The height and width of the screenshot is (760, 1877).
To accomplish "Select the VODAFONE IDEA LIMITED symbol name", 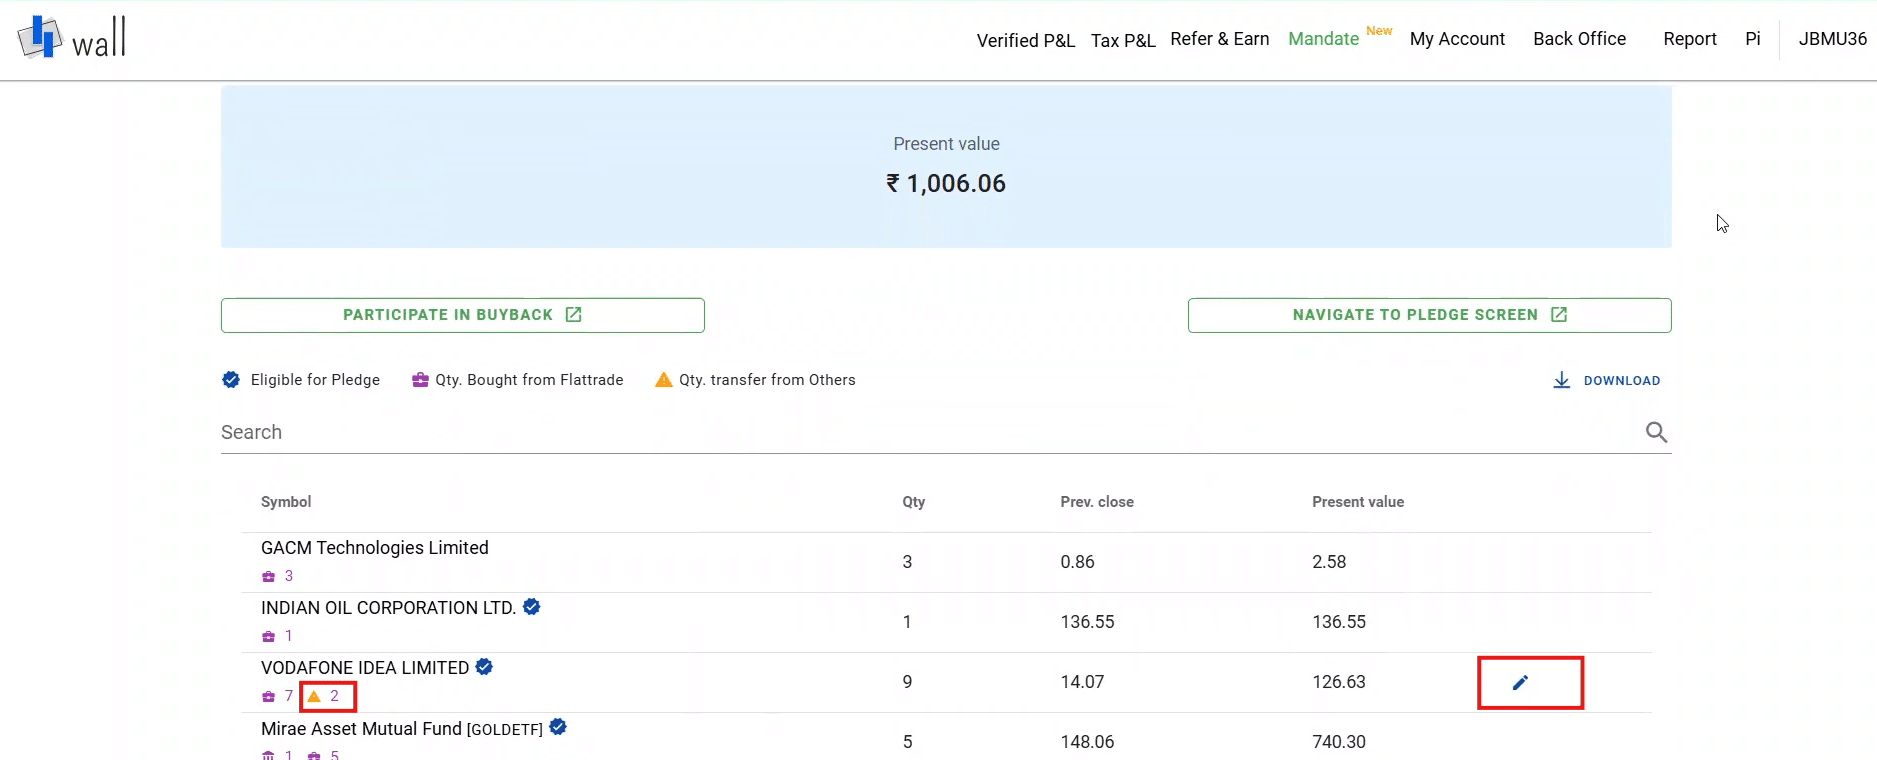I will tap(365, 668).
